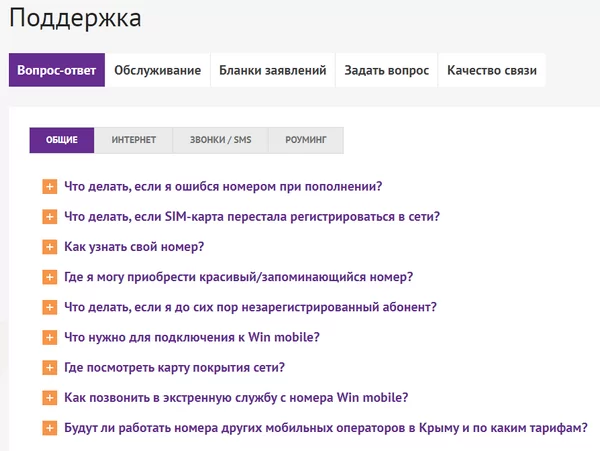This screenshot has width=600, height=451.
Task: Click the plus icon beside the unregistered subscriber question
Action: [x=49, y=307]
